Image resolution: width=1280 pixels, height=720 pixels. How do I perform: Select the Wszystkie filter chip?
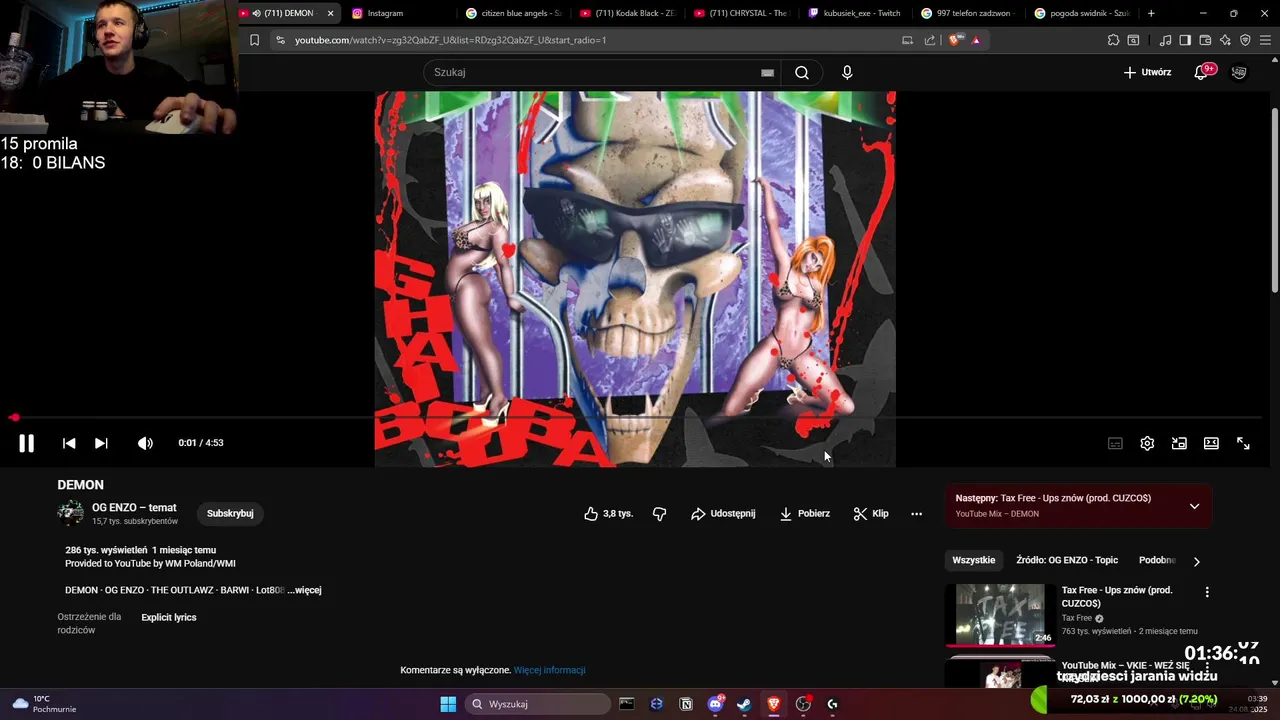click(x=974, y=560)
